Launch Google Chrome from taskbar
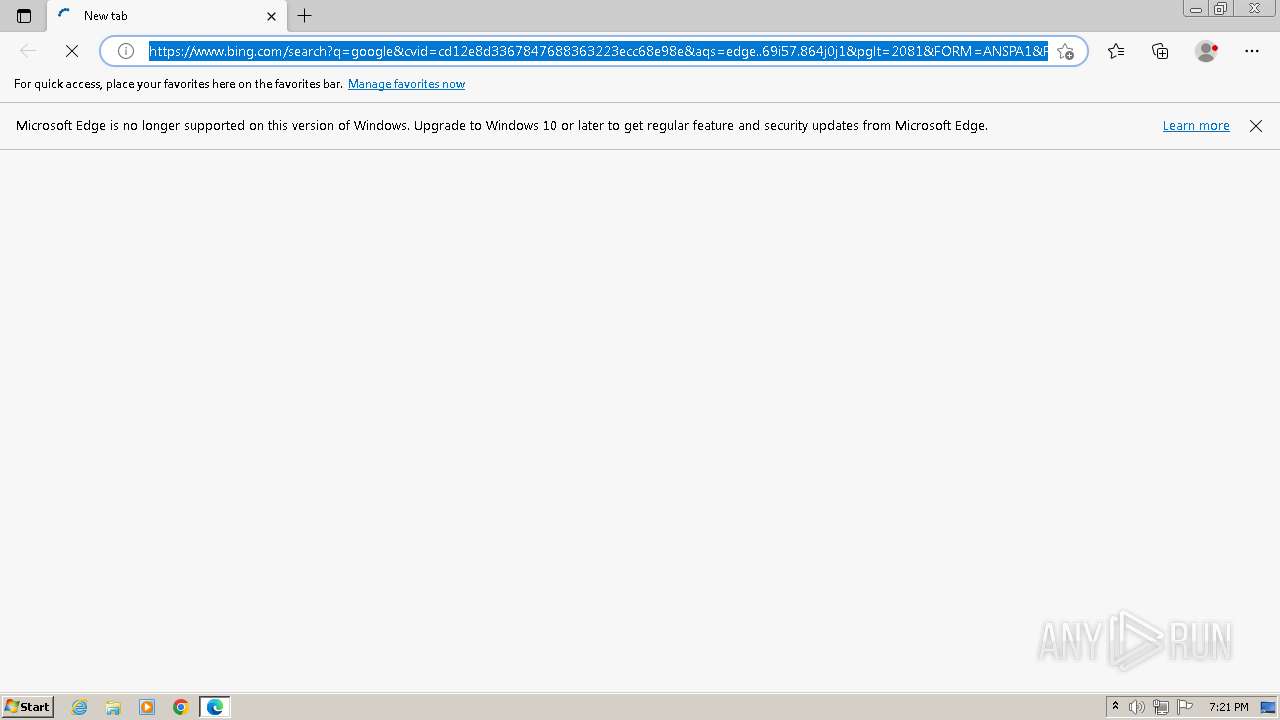The height and width of the screenshot is (720, 1280). (181, 707)
